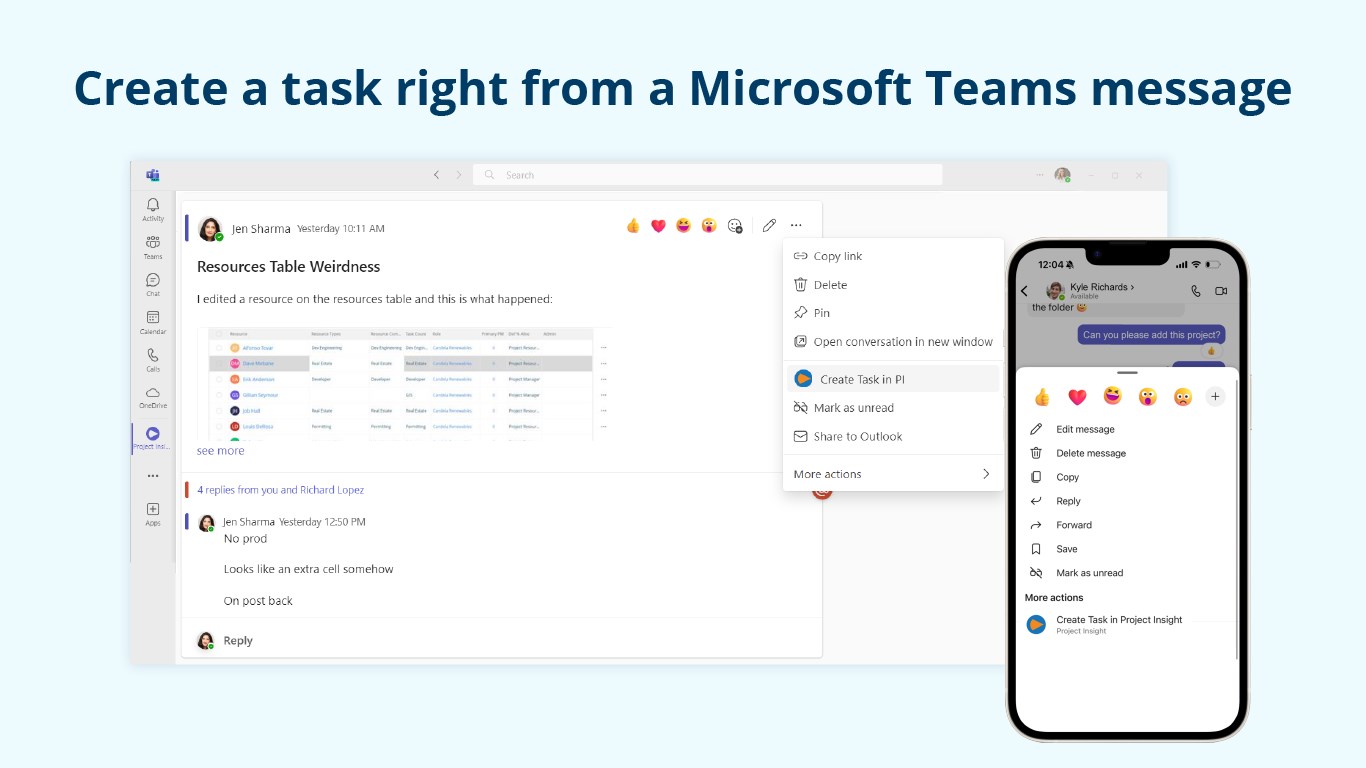Tap thumbs up reaction in the phone sheet
Image resolution: width=1366 pixels, height=768 pixels.
[1042, 397]
